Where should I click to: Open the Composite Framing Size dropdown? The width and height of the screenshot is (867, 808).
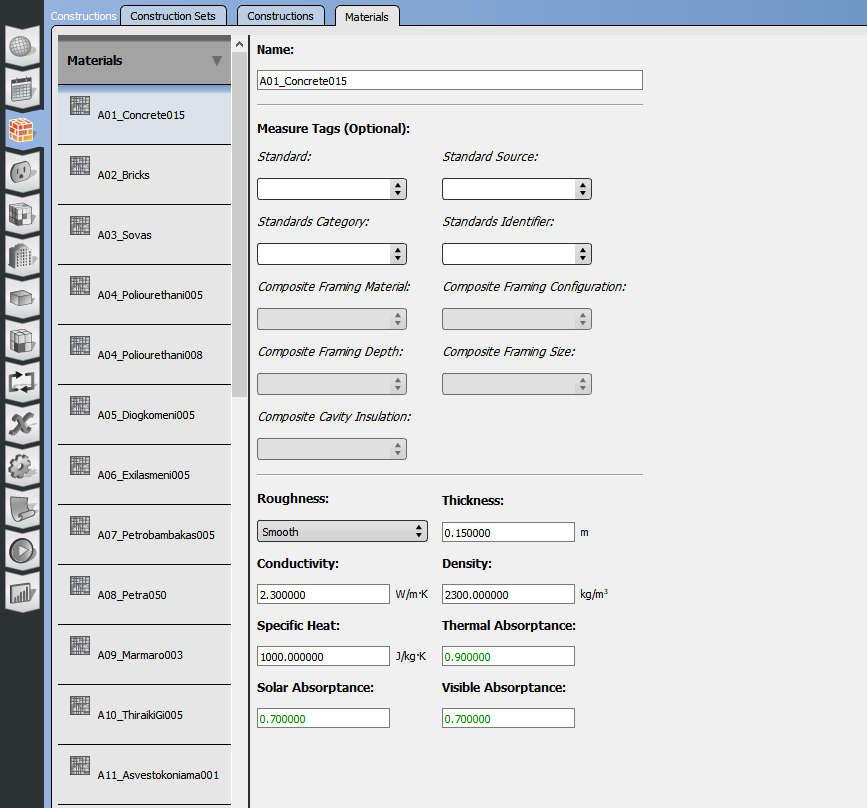click(x=516, y=384)
